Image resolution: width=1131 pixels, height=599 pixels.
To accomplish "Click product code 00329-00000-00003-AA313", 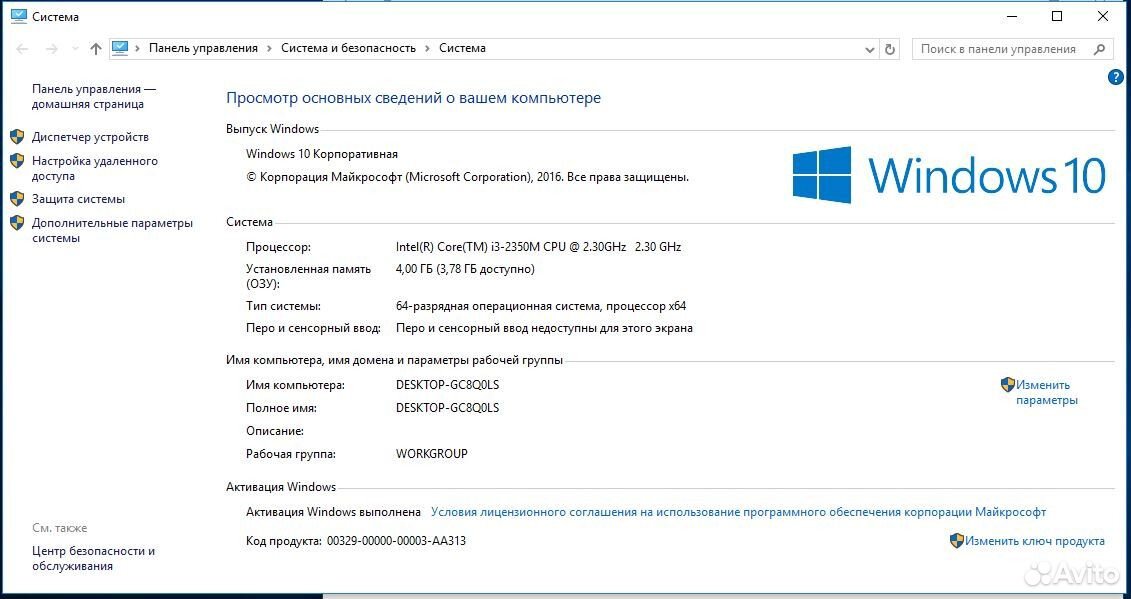I will pyautogui.click(x=396, y=541).
